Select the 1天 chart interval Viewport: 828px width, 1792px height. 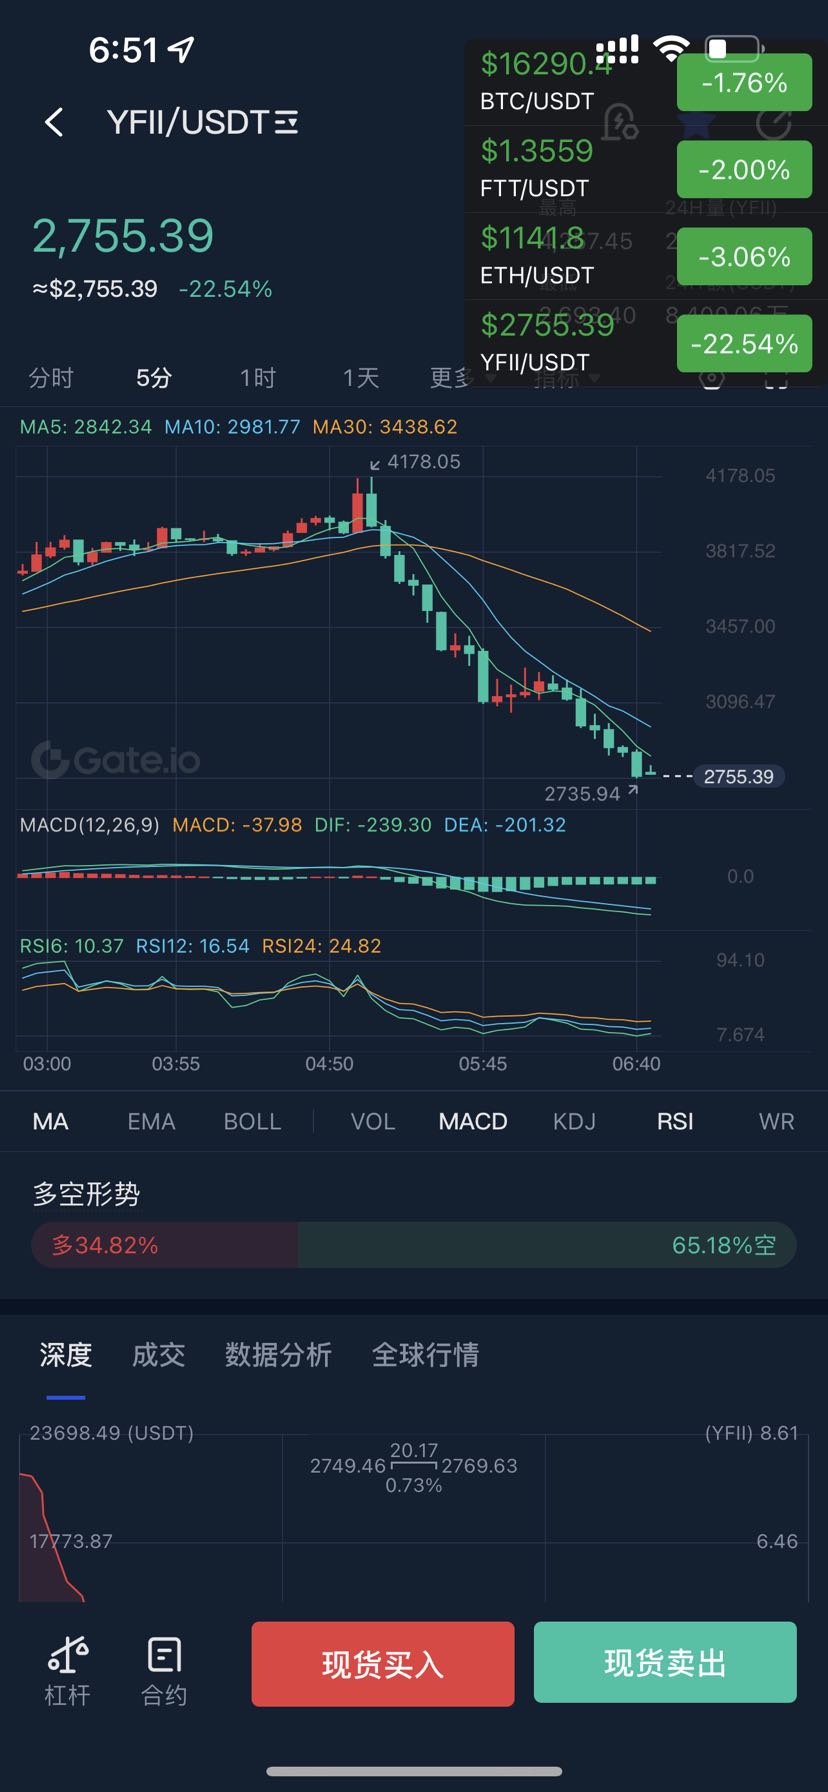361,378
